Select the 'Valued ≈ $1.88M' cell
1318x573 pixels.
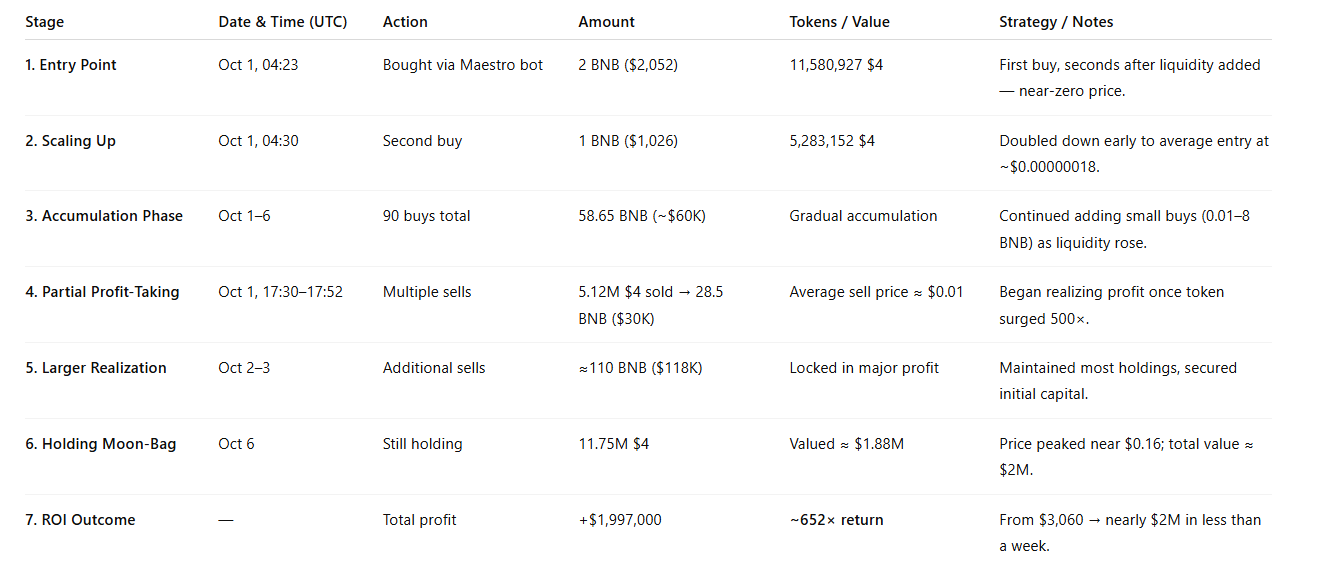[x=846, y=444]
